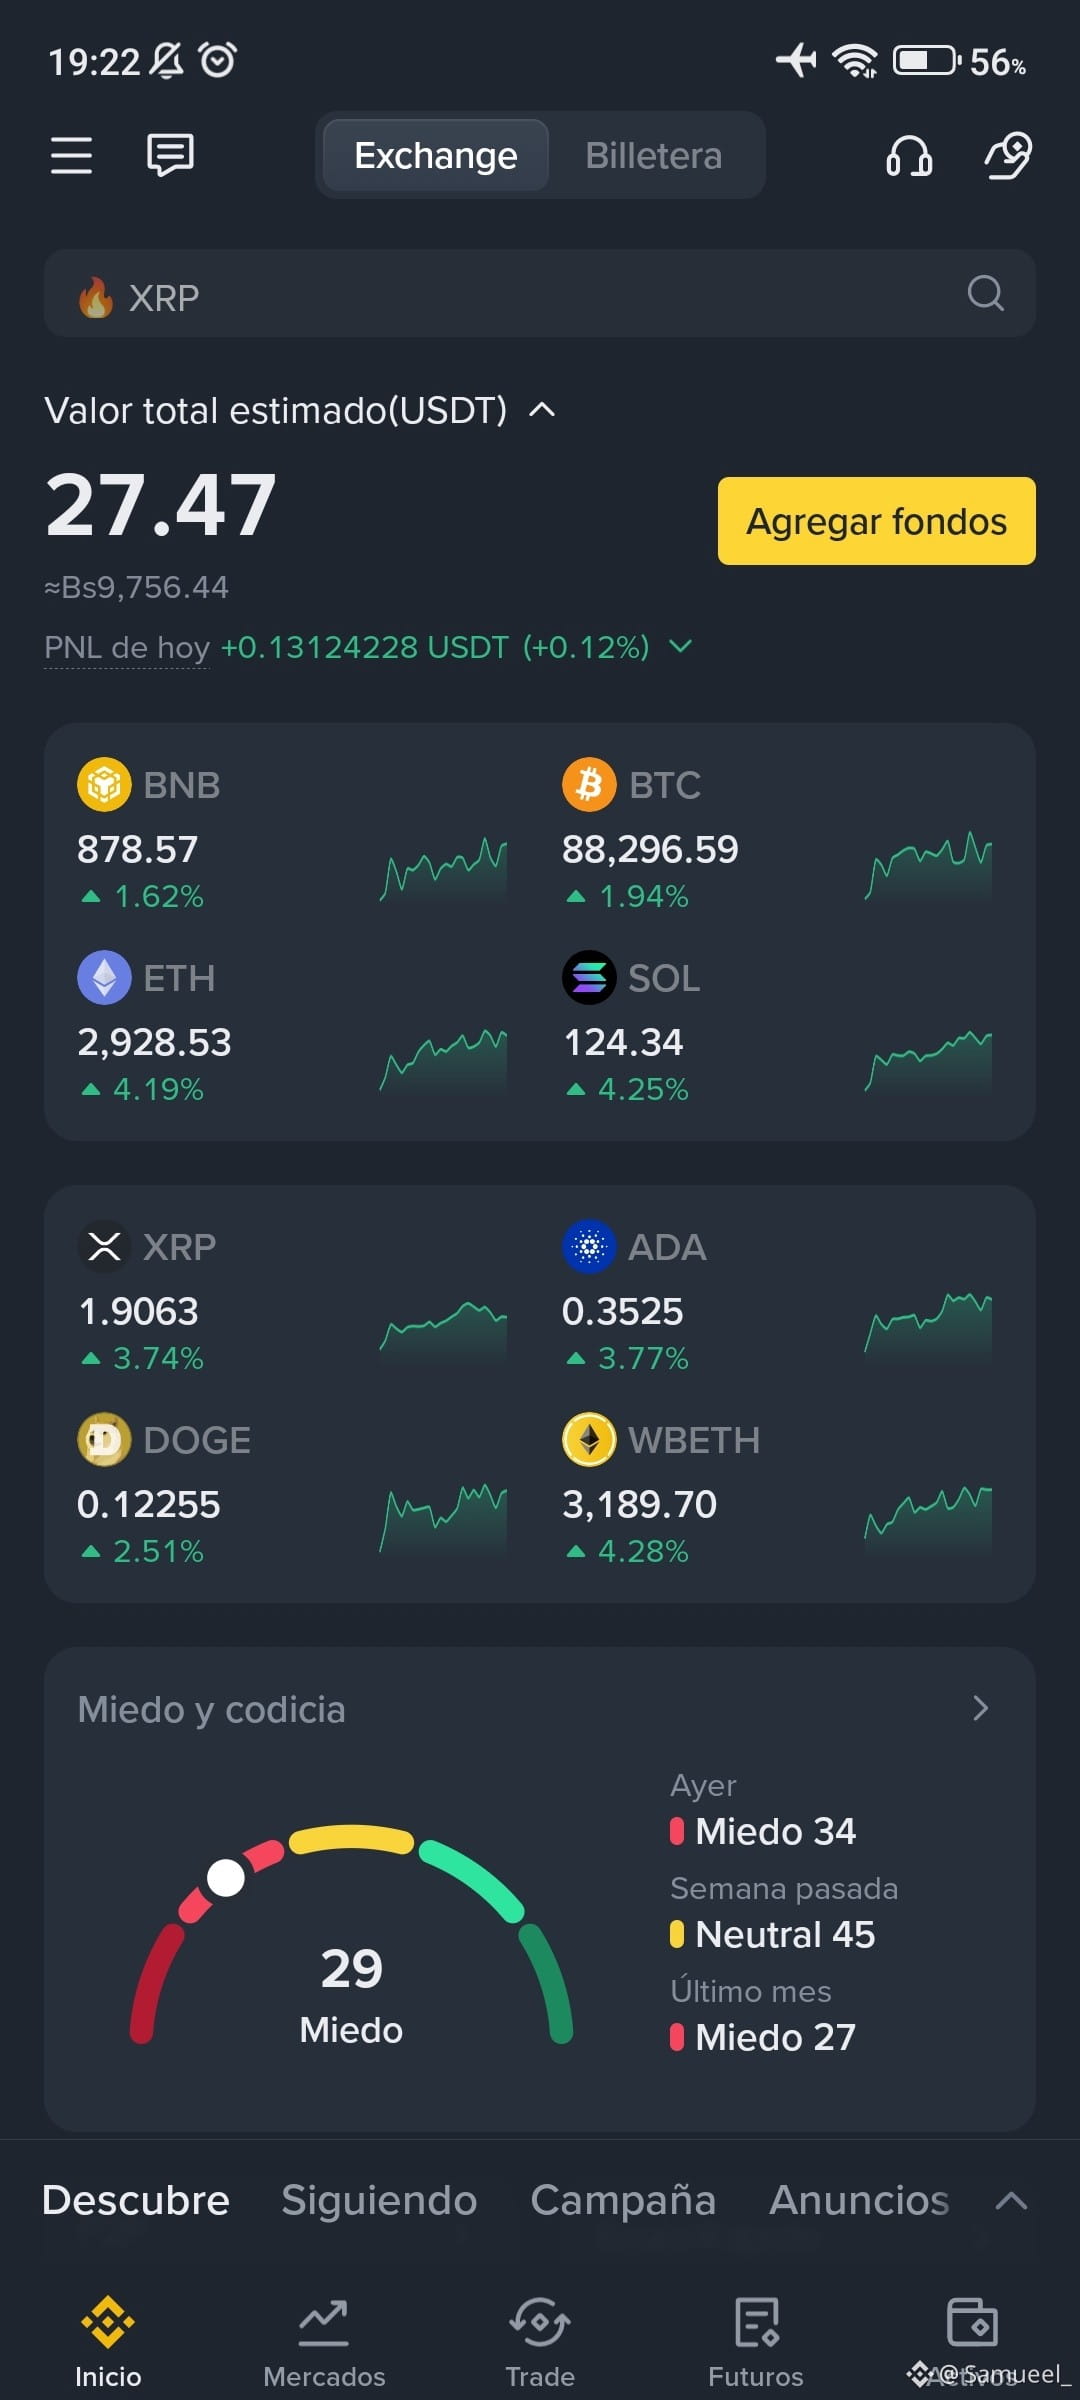This screenshot has height=2400, width=1080.
Task: Tap the customer support headset icon
Action: click(x=908, y=156)
